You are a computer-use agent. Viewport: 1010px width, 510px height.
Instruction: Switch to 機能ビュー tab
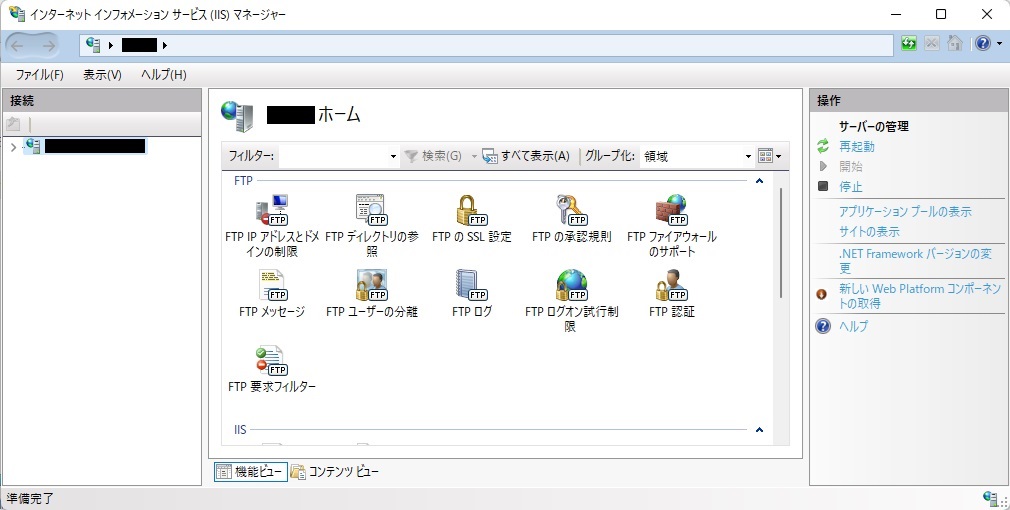point(251,472)
